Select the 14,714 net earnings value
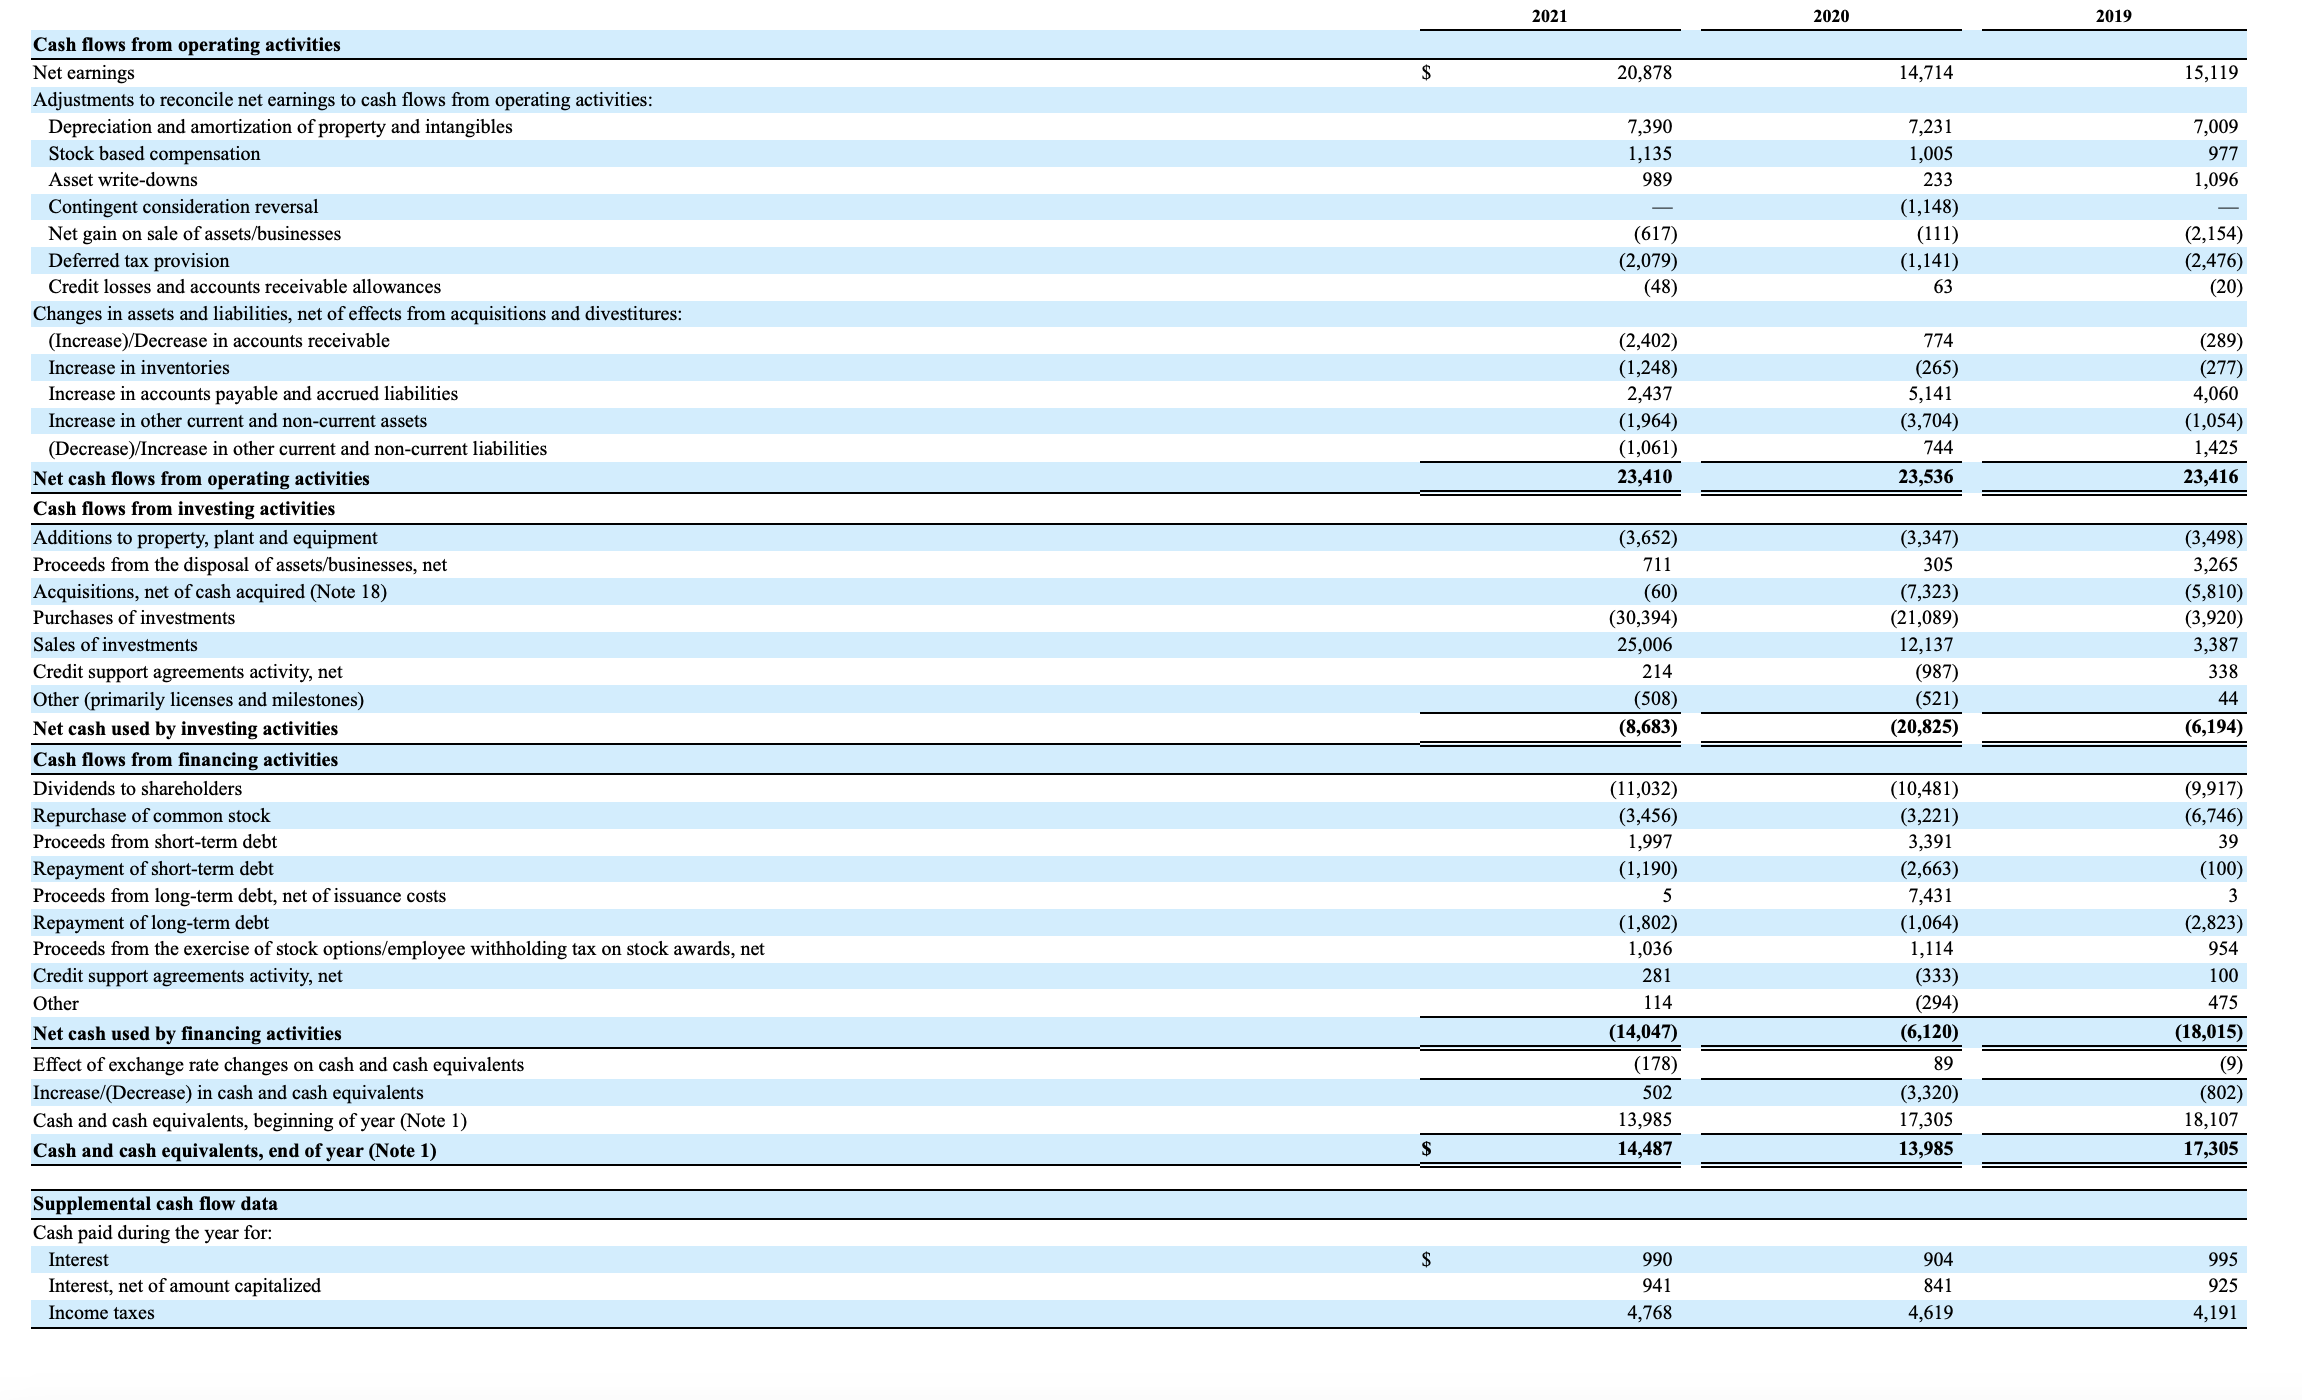 1925,73
